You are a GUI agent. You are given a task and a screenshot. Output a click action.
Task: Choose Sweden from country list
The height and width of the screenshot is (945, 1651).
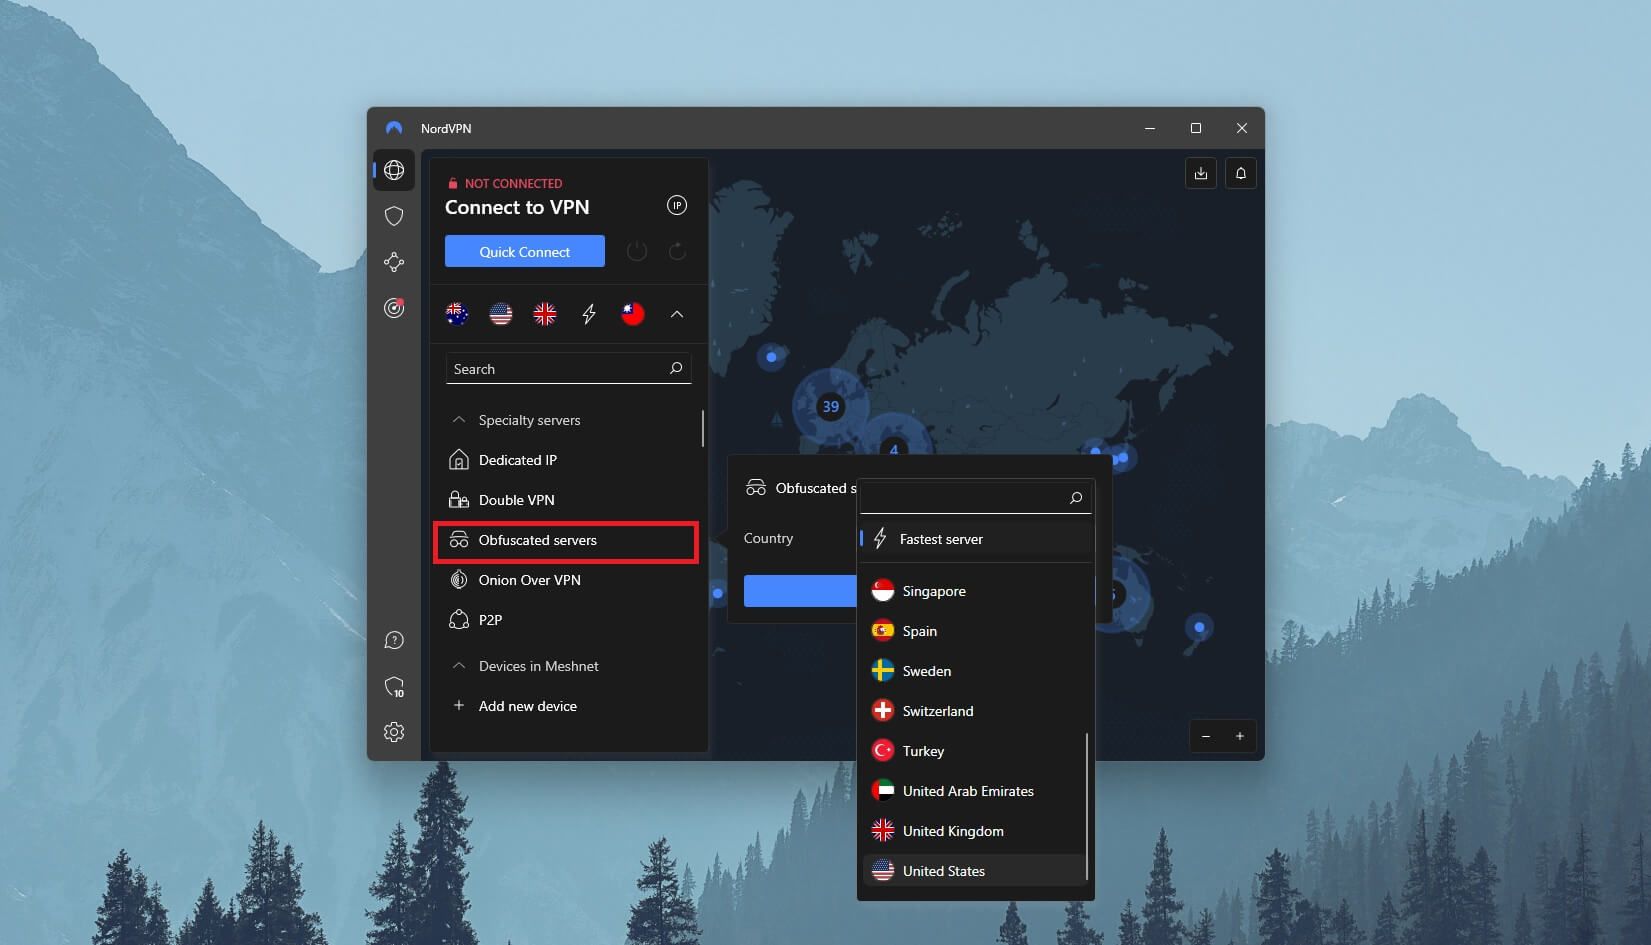coord(975,671)
